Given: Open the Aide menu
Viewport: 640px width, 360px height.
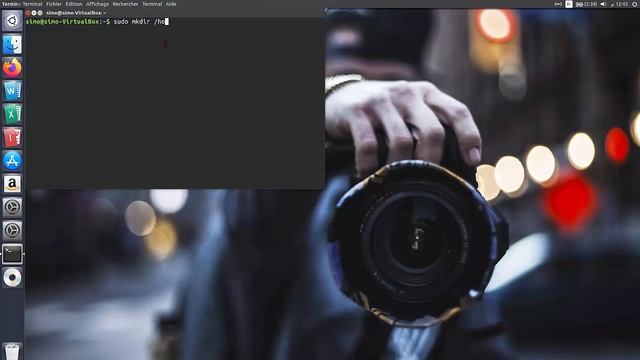Looking at the screenshot, I should [171, 4].
